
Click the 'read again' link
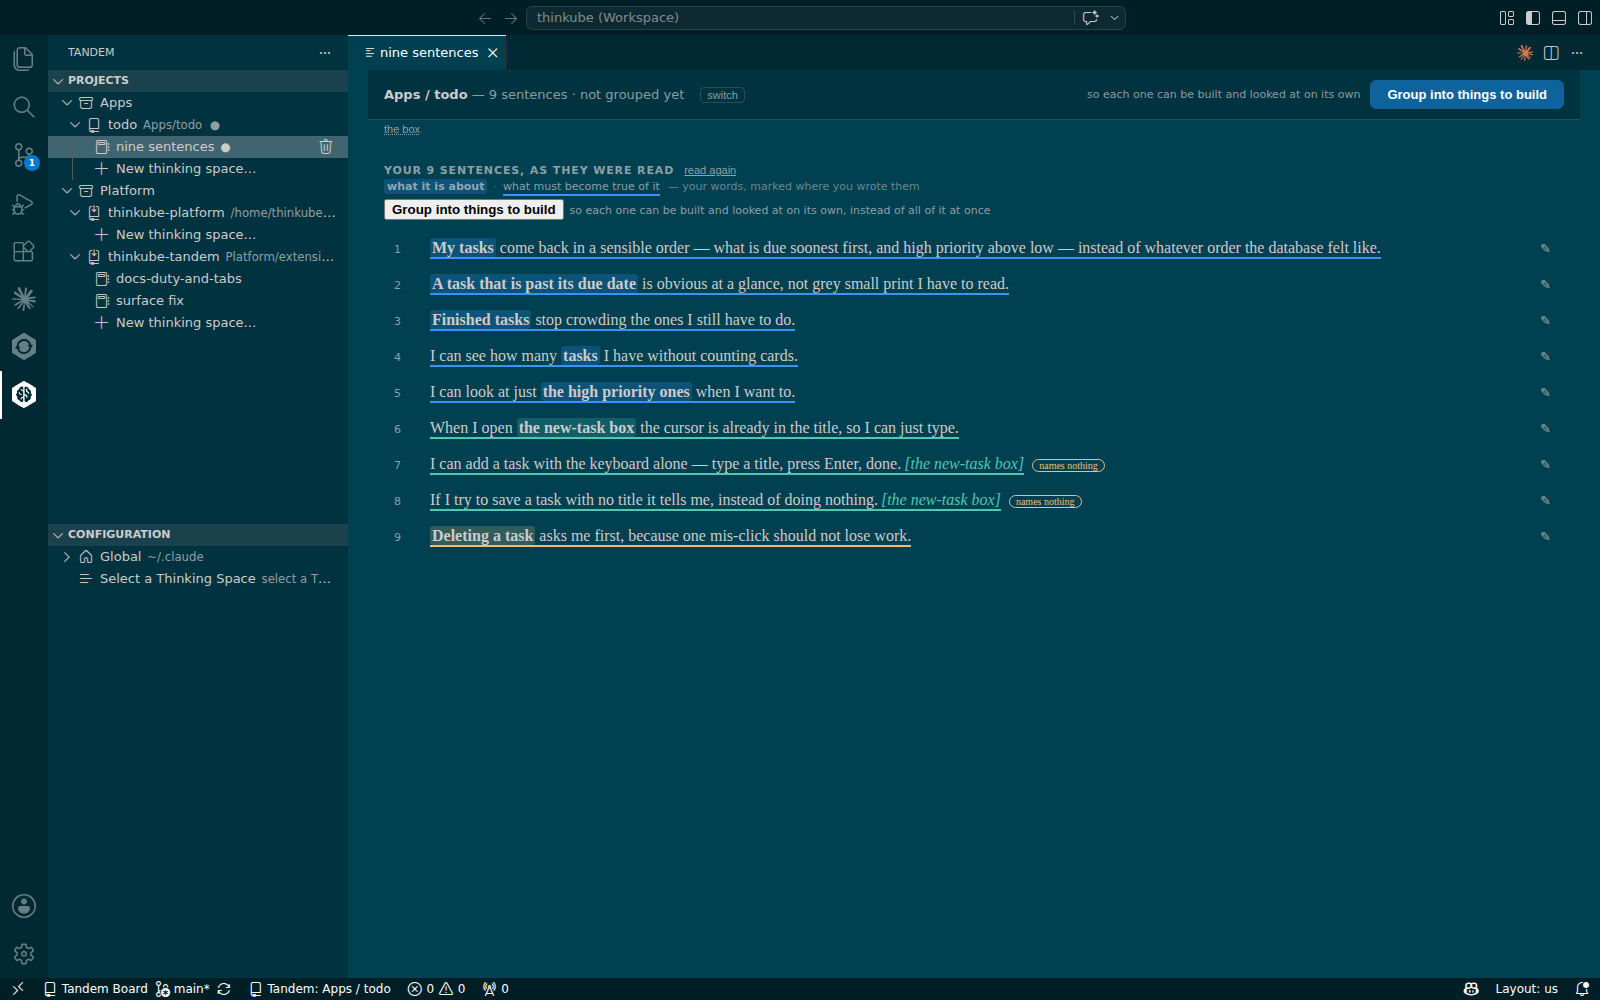(x=710, y=171)
